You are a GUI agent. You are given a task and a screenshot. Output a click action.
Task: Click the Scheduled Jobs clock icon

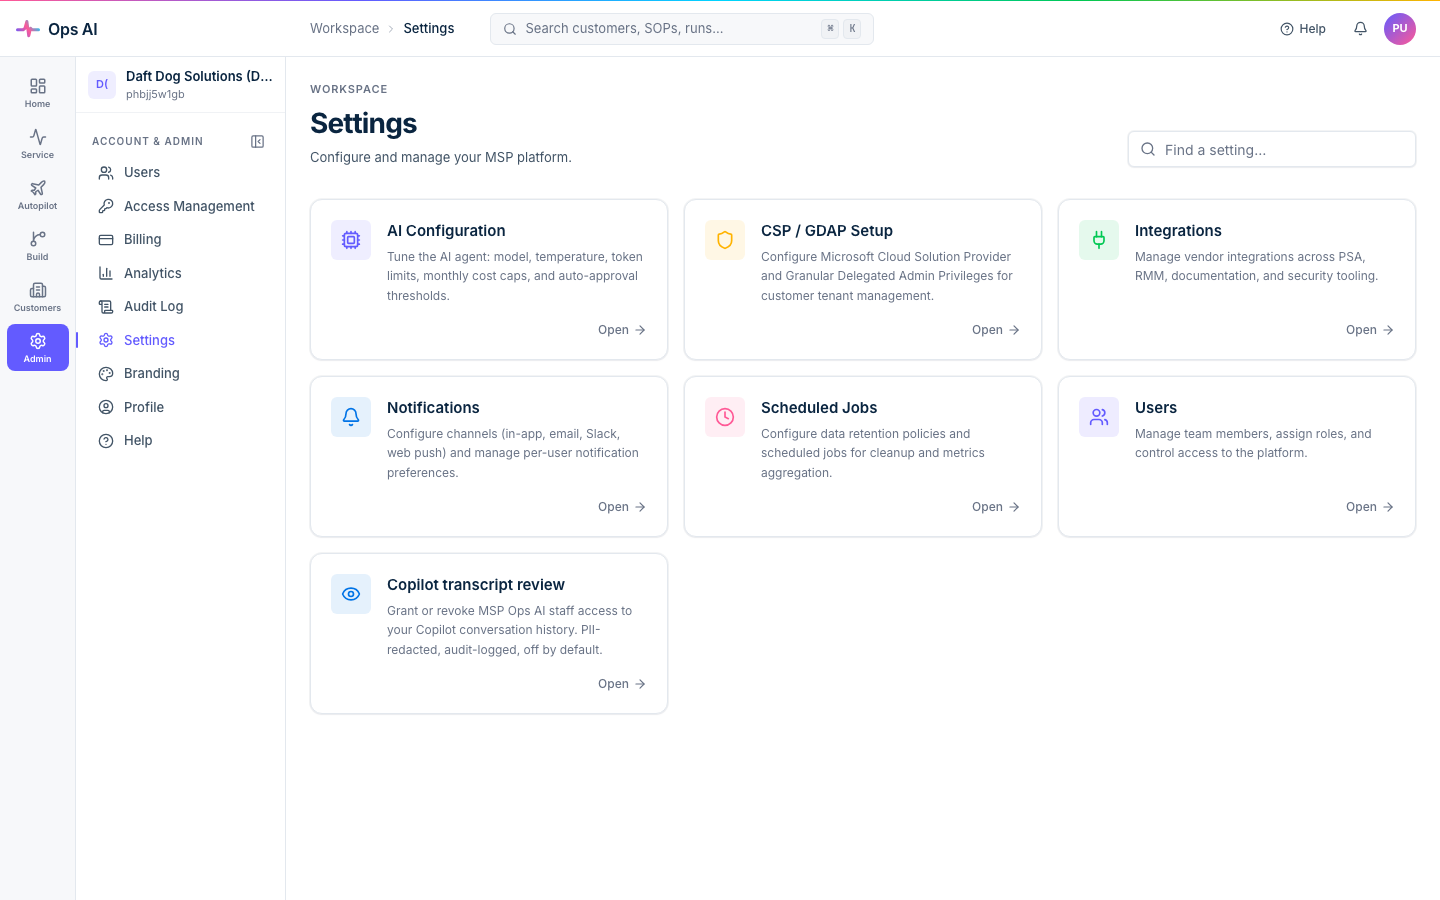coord(725,417)
